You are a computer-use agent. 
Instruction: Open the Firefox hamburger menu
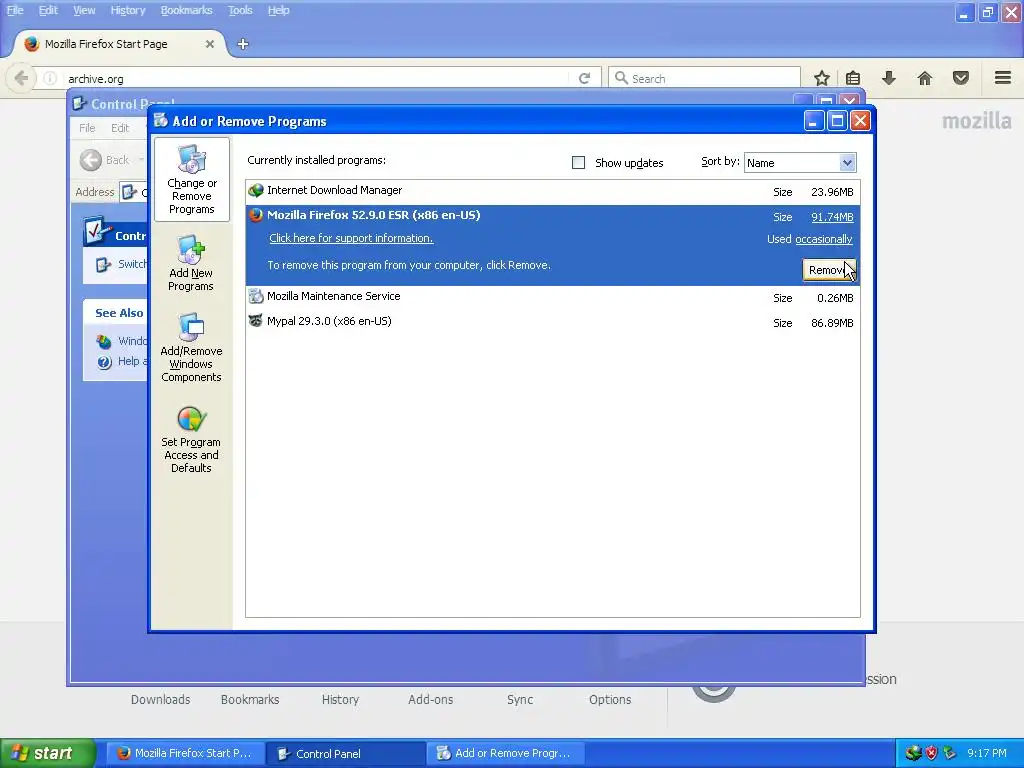tap(1003, 78)
